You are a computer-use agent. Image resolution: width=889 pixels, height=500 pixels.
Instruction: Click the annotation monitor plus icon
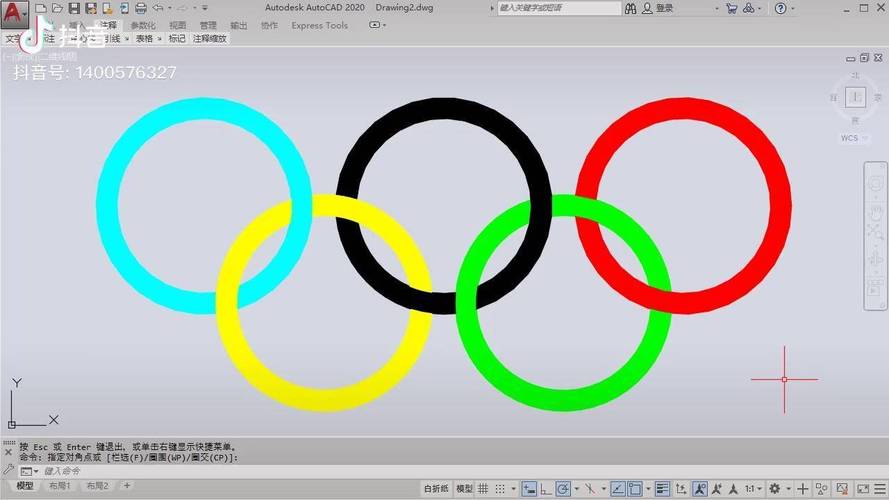pos(803,489)
